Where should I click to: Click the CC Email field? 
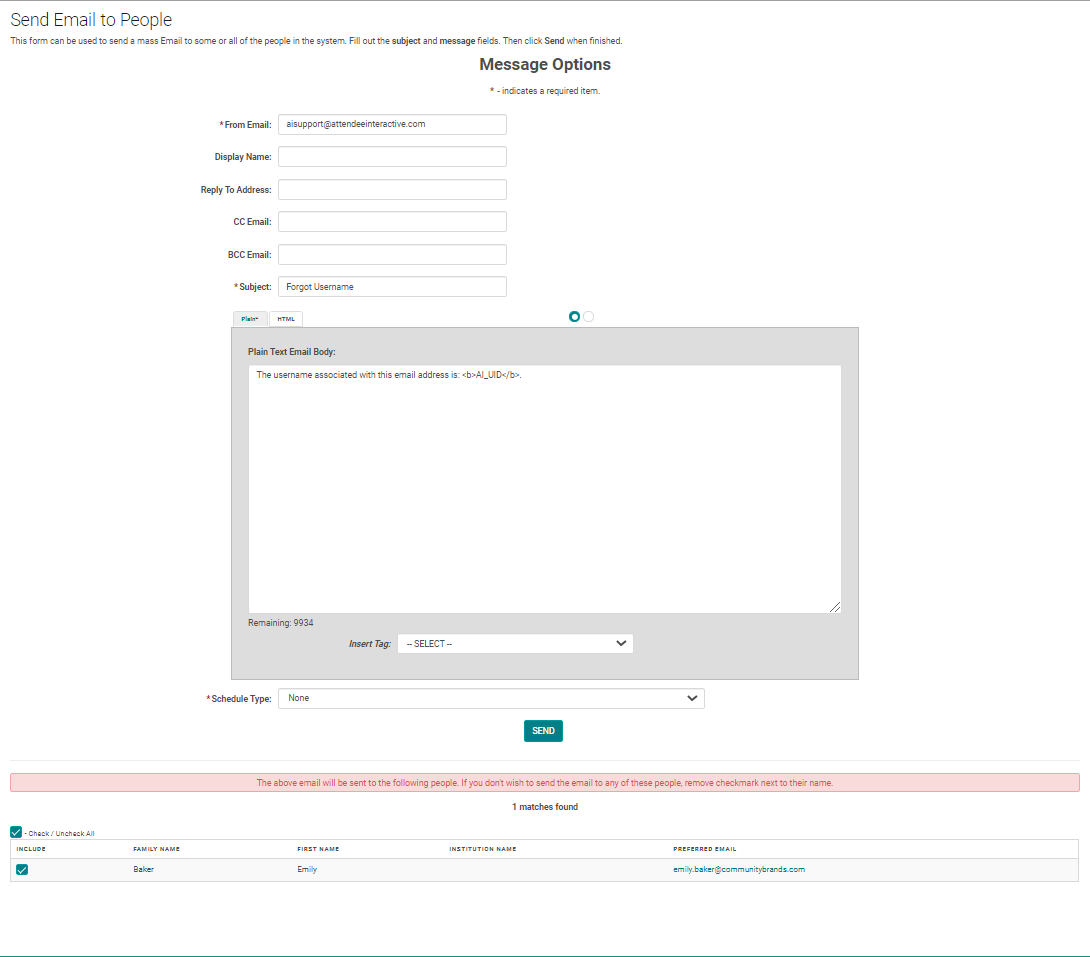(x=392, y=222)
